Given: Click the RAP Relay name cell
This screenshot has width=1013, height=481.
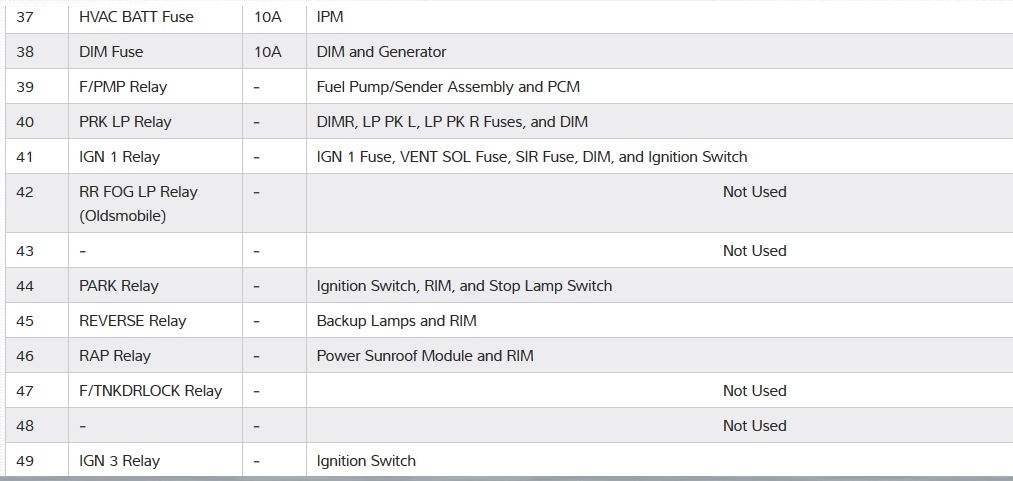Looking at the screenshot, I should click(115, 356).
